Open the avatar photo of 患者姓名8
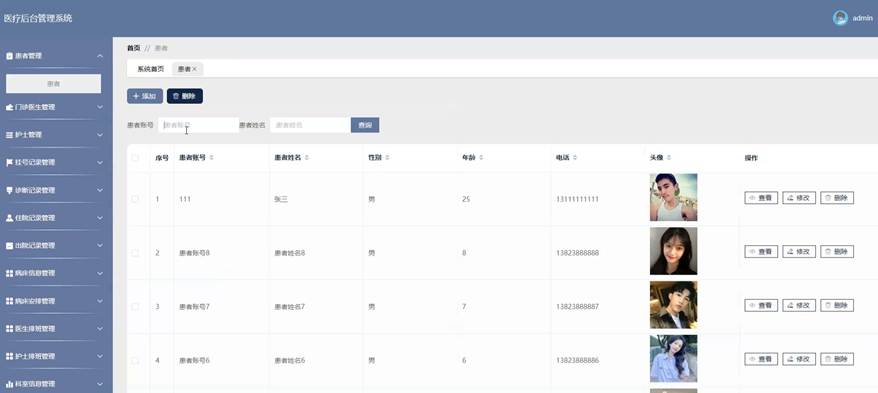 click(674, 251)
